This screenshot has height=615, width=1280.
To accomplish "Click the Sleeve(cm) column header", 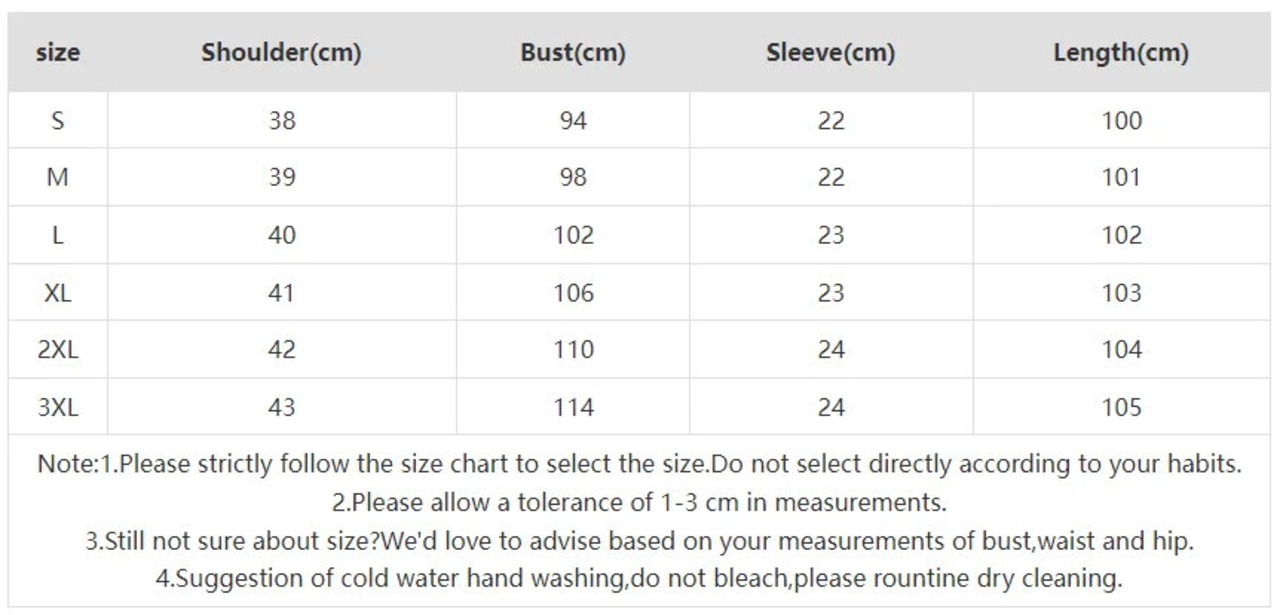I will 831,53.
